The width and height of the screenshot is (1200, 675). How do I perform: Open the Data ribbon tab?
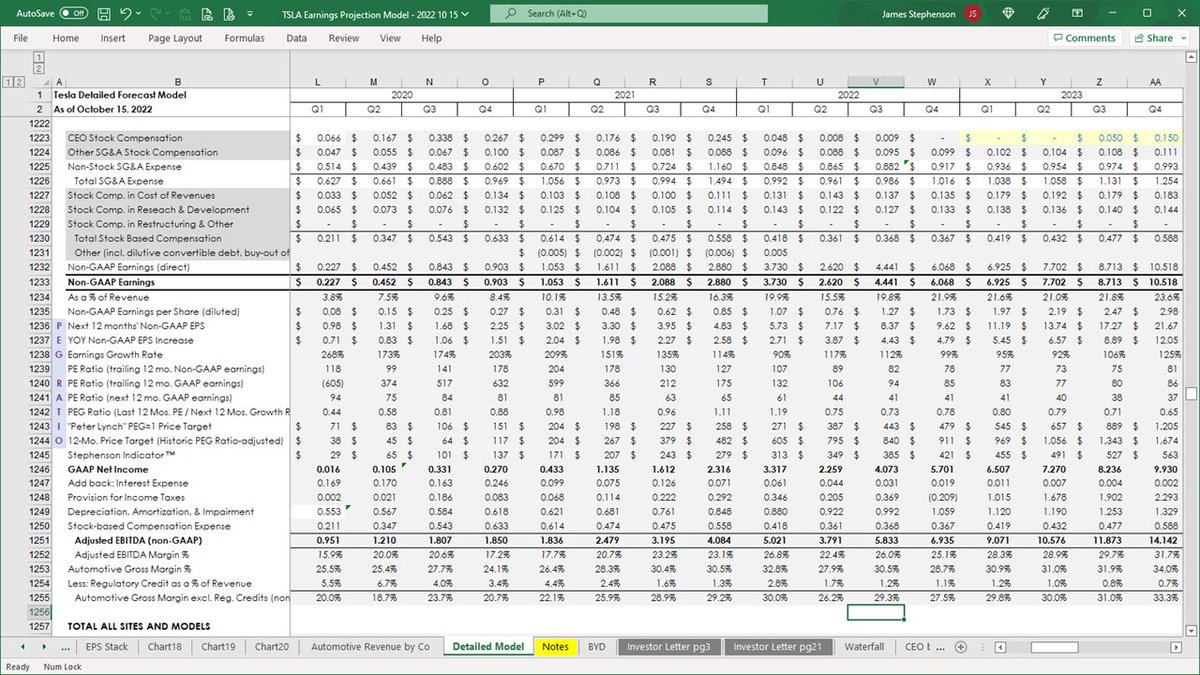297,38
